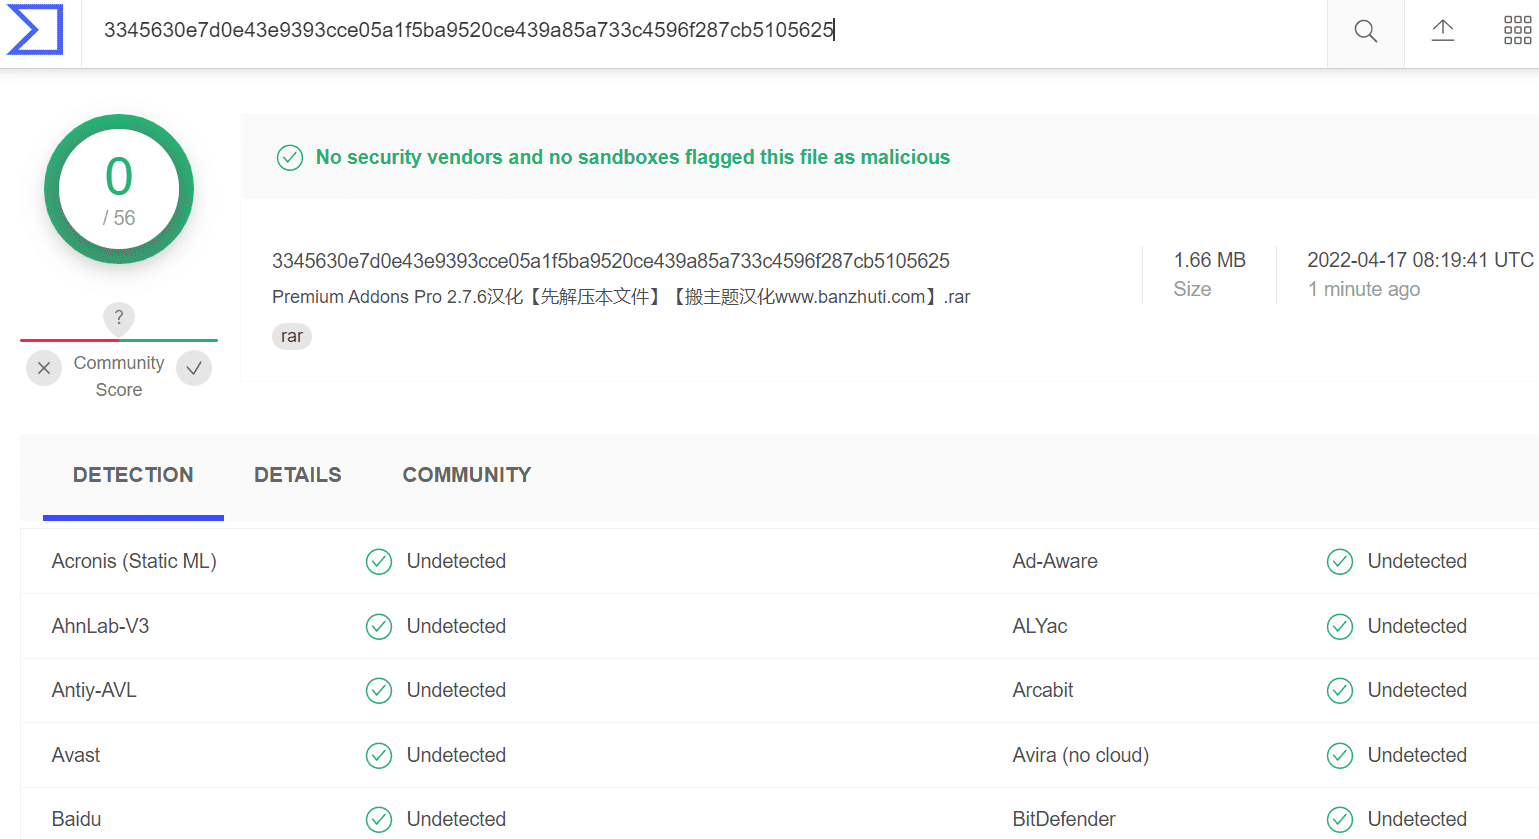This screenshot has width=1539, height=839.
Task: Click the BitDefender undetected check icon
Action: 1340,820
